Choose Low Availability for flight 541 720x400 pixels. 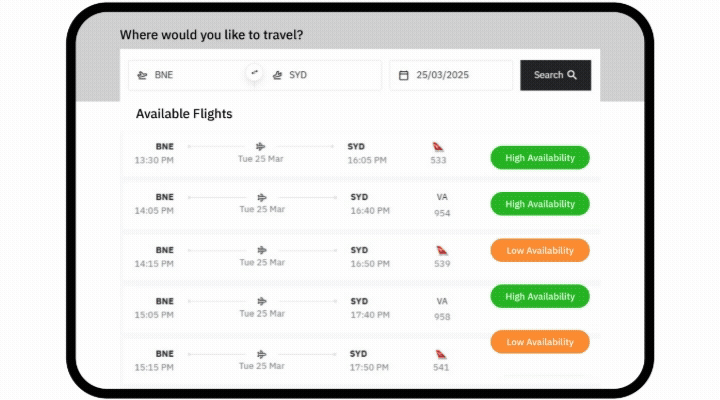(x=540, y=342)
